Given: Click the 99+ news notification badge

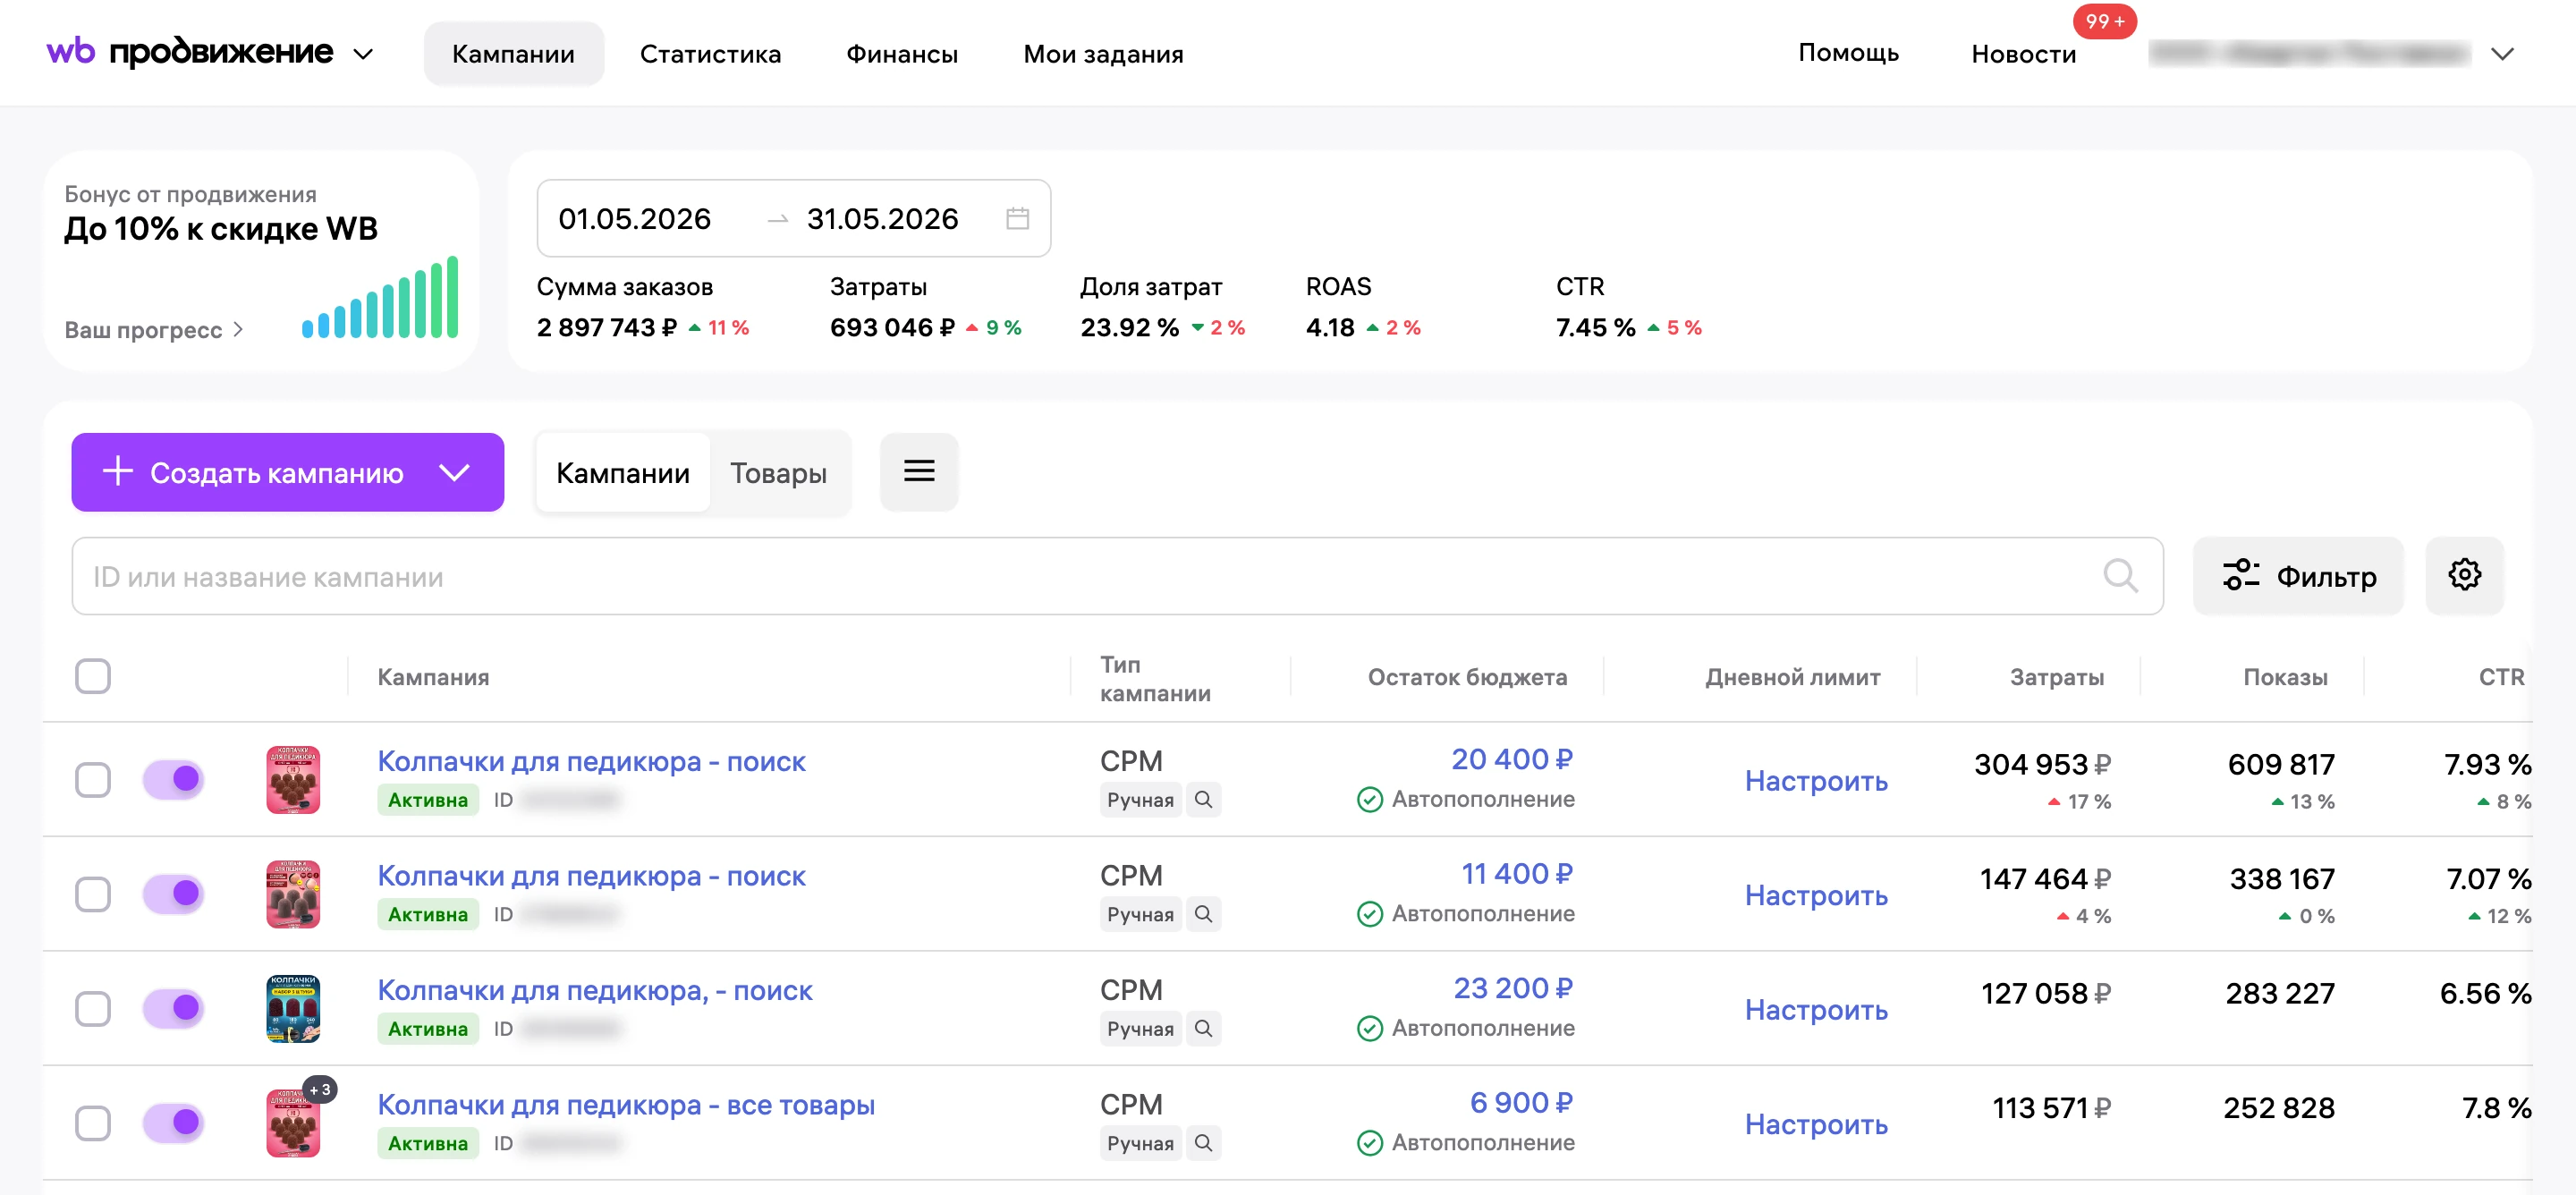Looking at the screenshot, I should pyautogui.click(x=2104, y=21).
